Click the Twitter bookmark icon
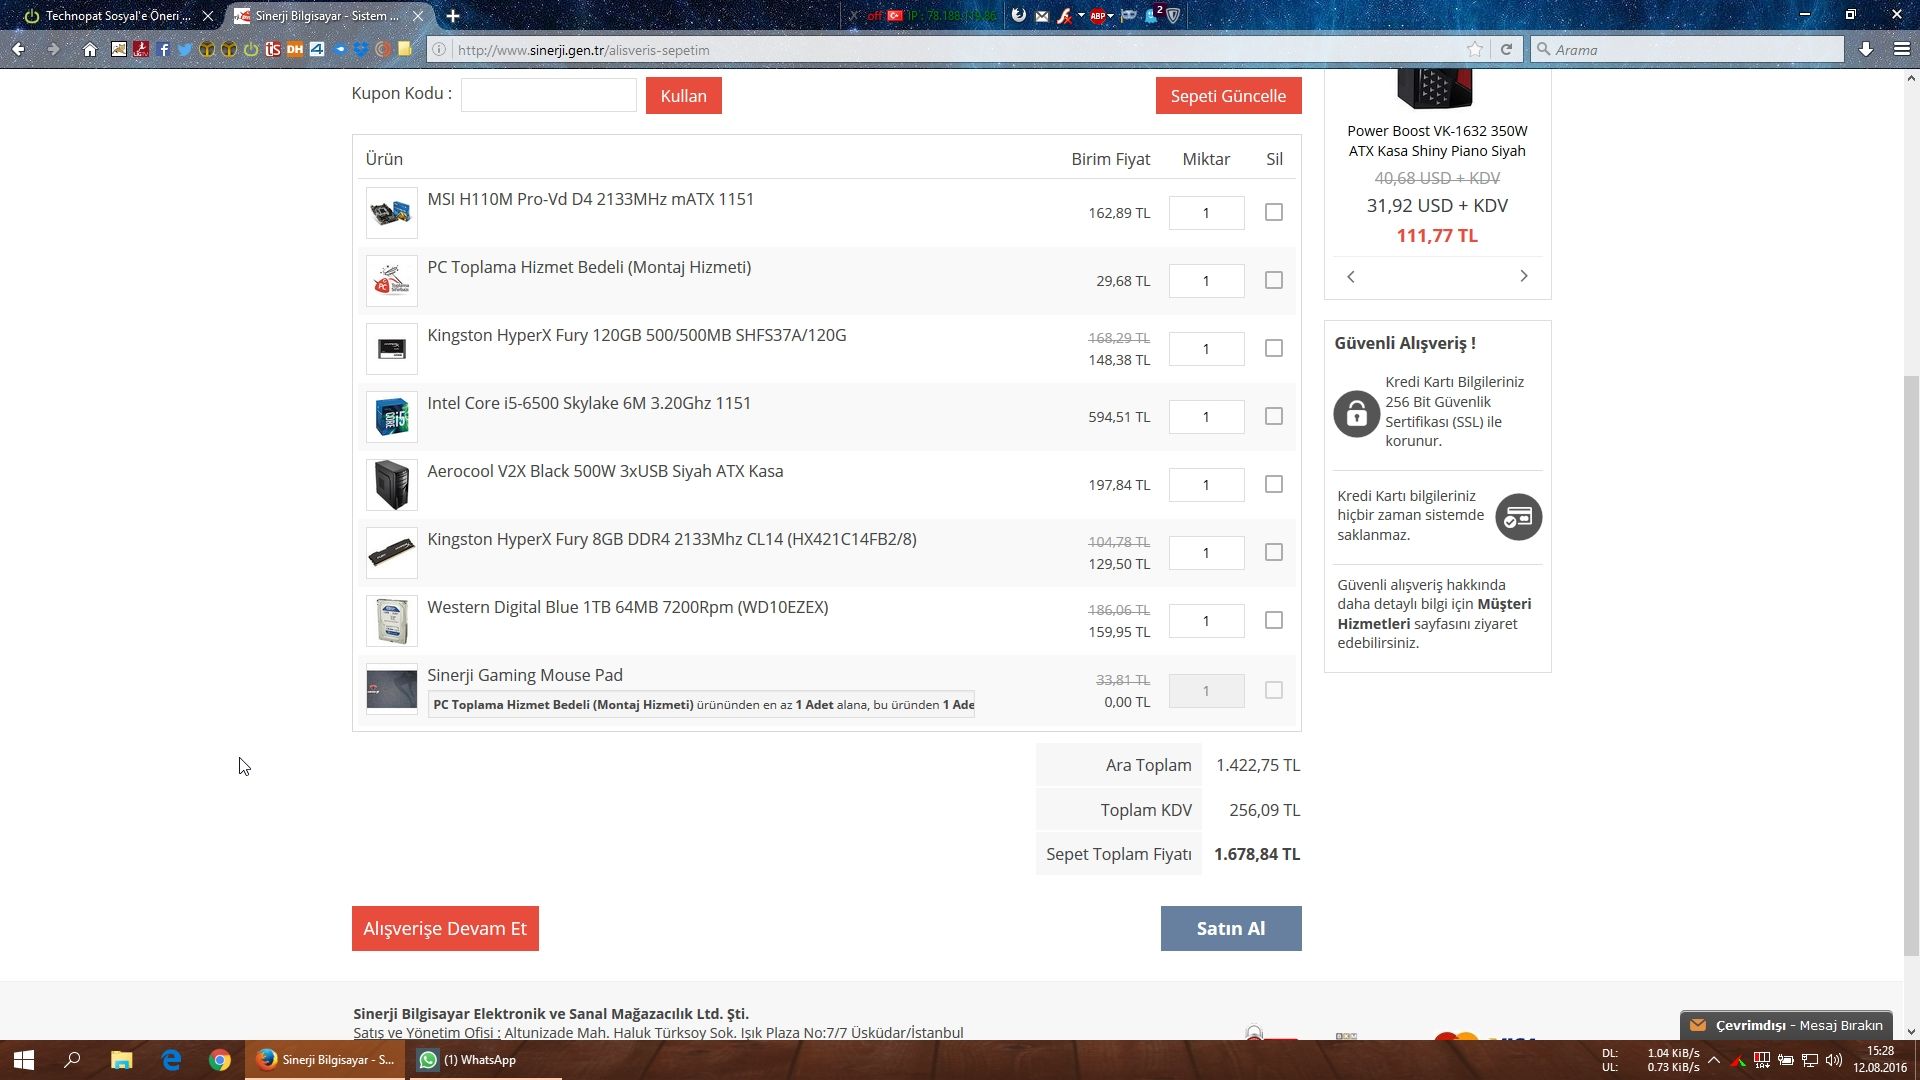This screenshot has width=1920, height=1080. point(185,49)
